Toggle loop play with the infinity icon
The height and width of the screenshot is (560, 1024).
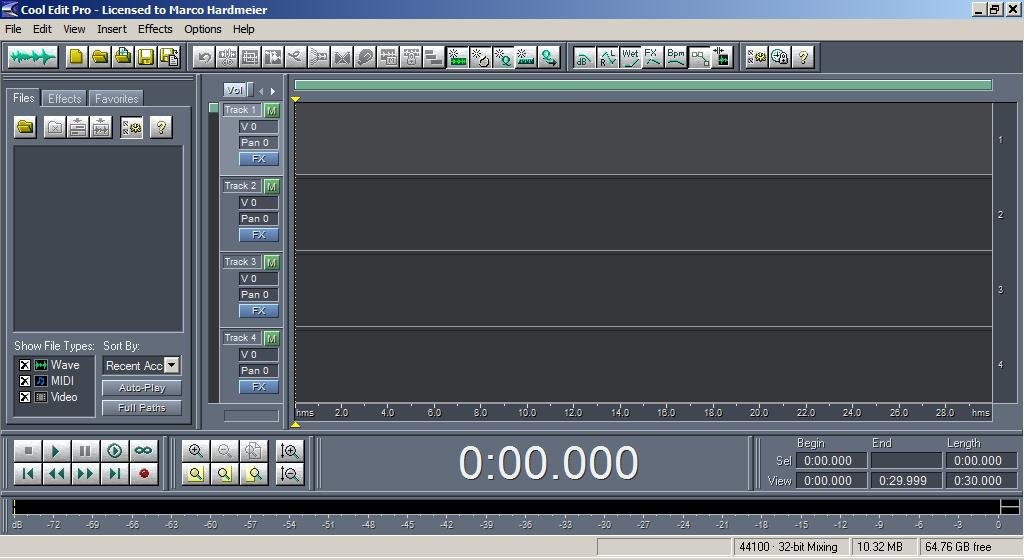[144, 450]
